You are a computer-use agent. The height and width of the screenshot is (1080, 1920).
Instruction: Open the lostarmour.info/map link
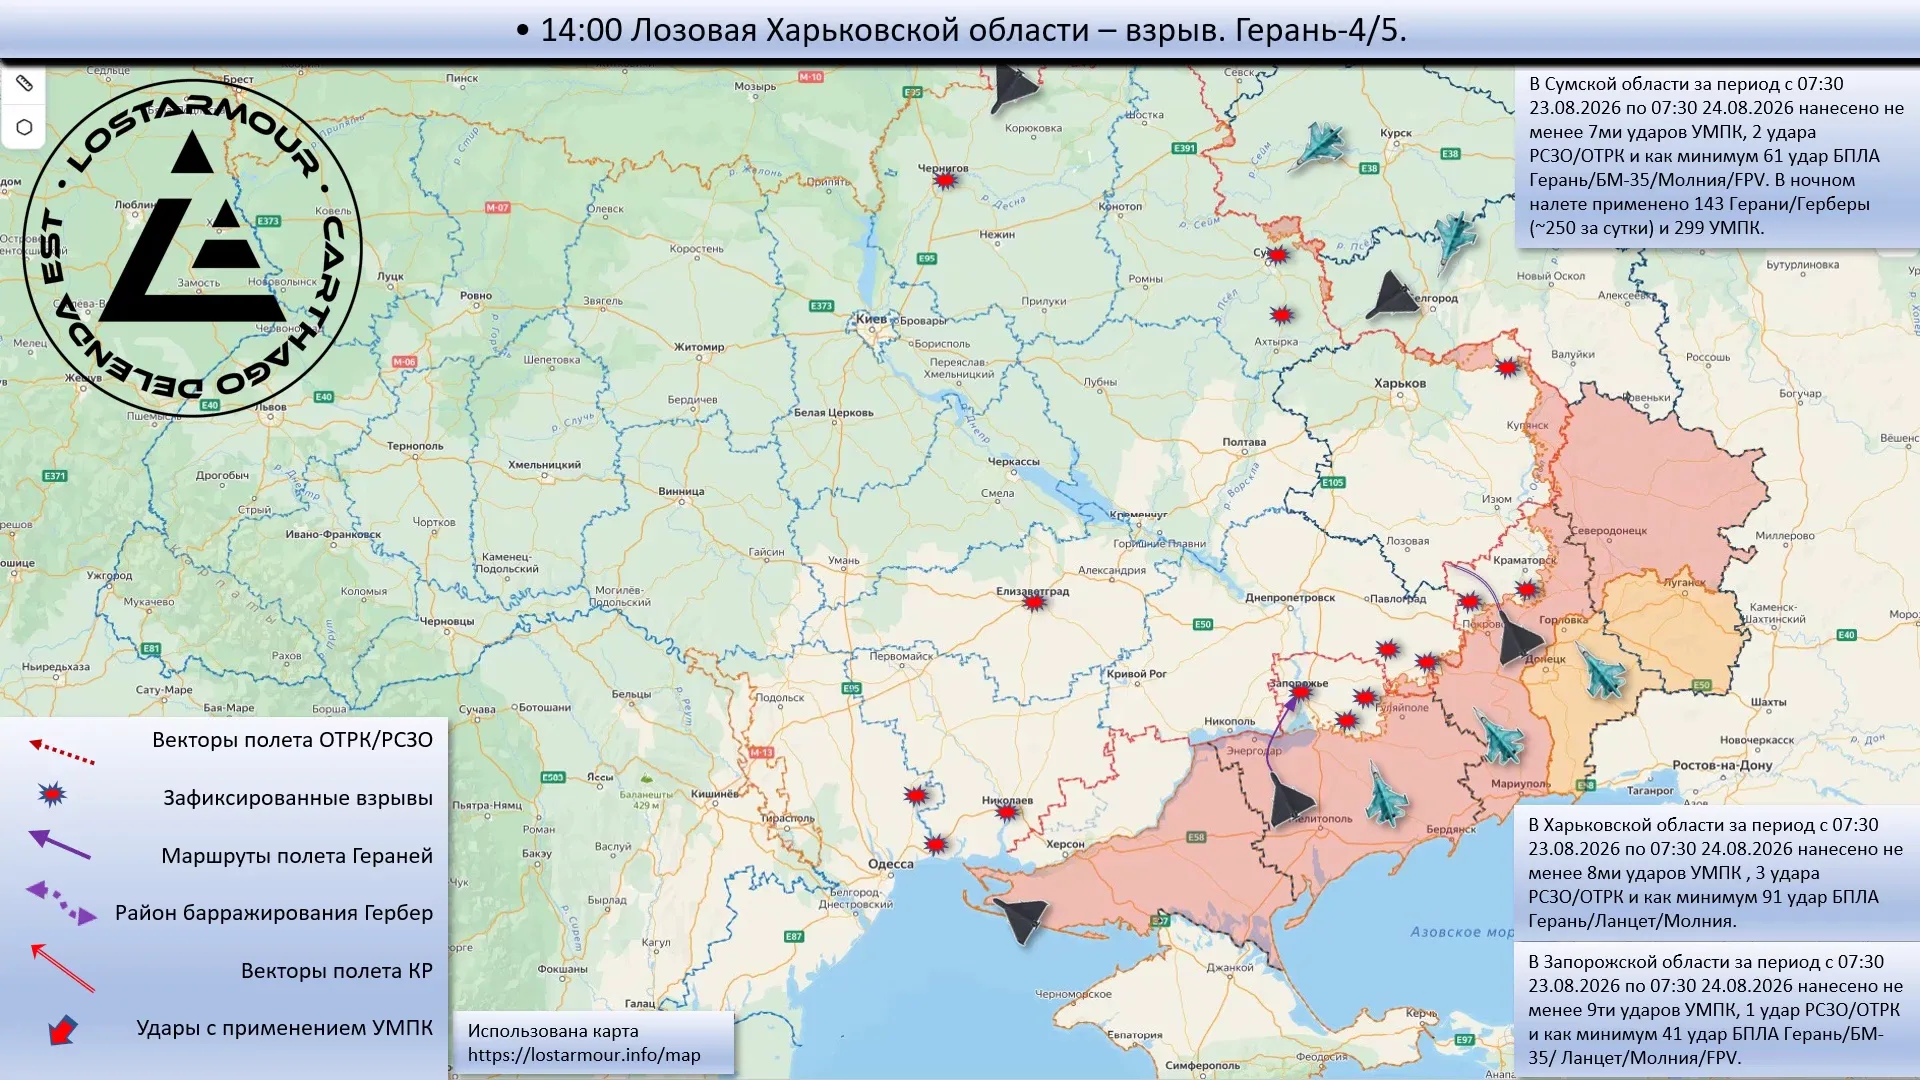click(x=584, y=1055)
